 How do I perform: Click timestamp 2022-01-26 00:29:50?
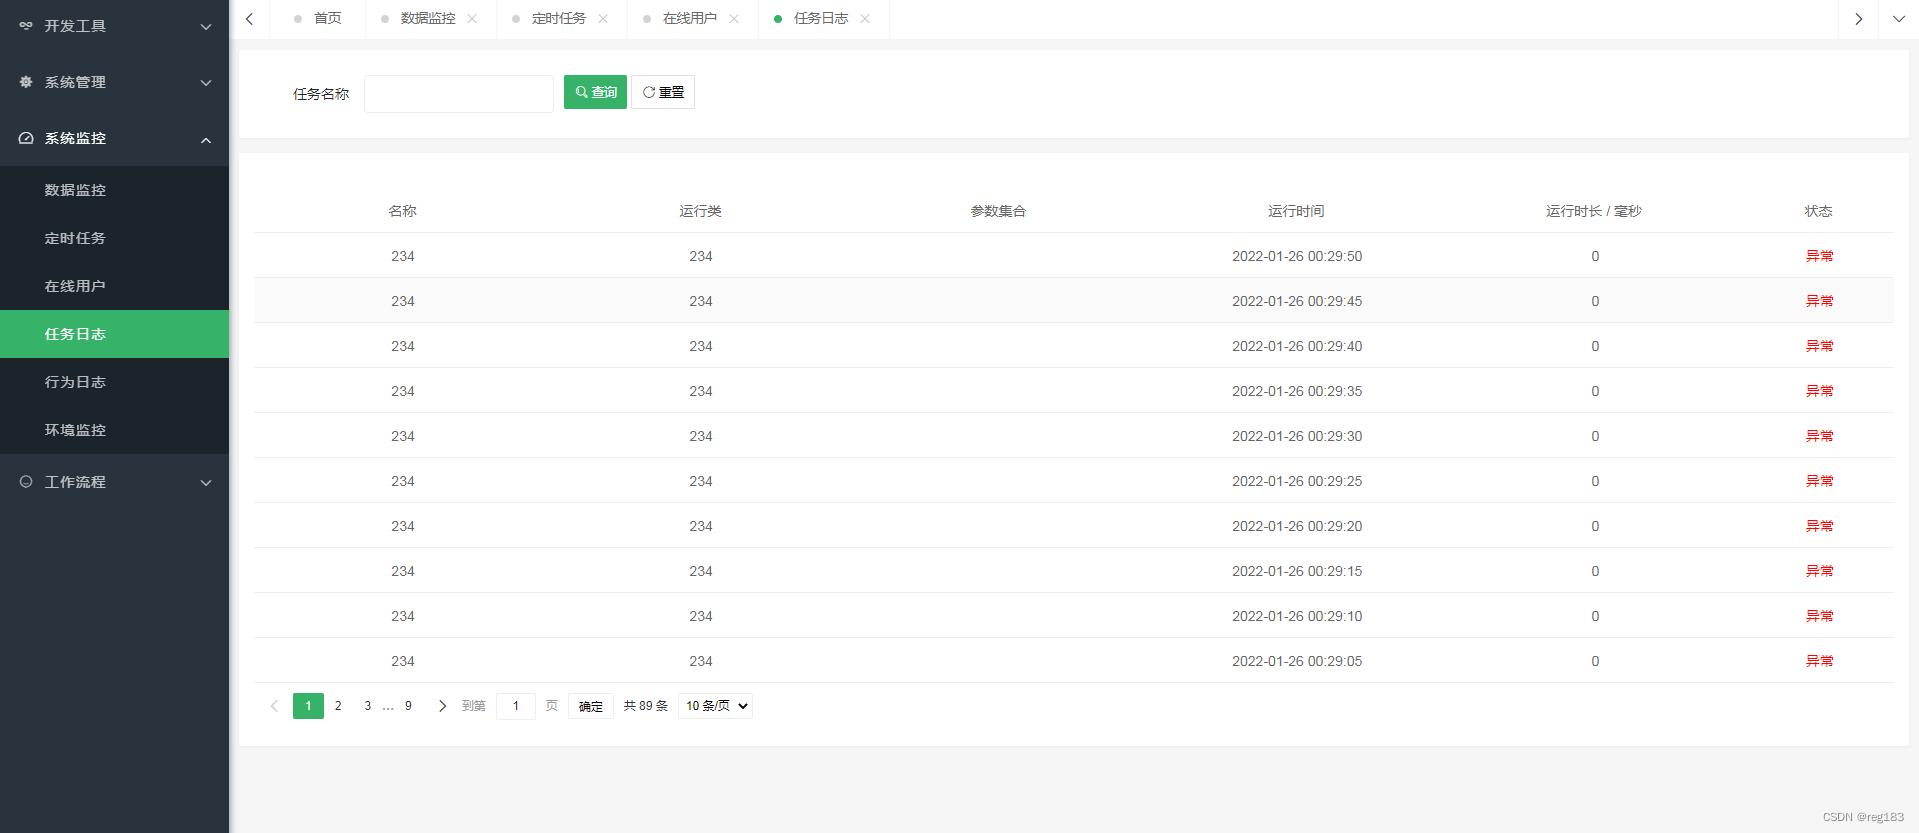point(1297,256)
